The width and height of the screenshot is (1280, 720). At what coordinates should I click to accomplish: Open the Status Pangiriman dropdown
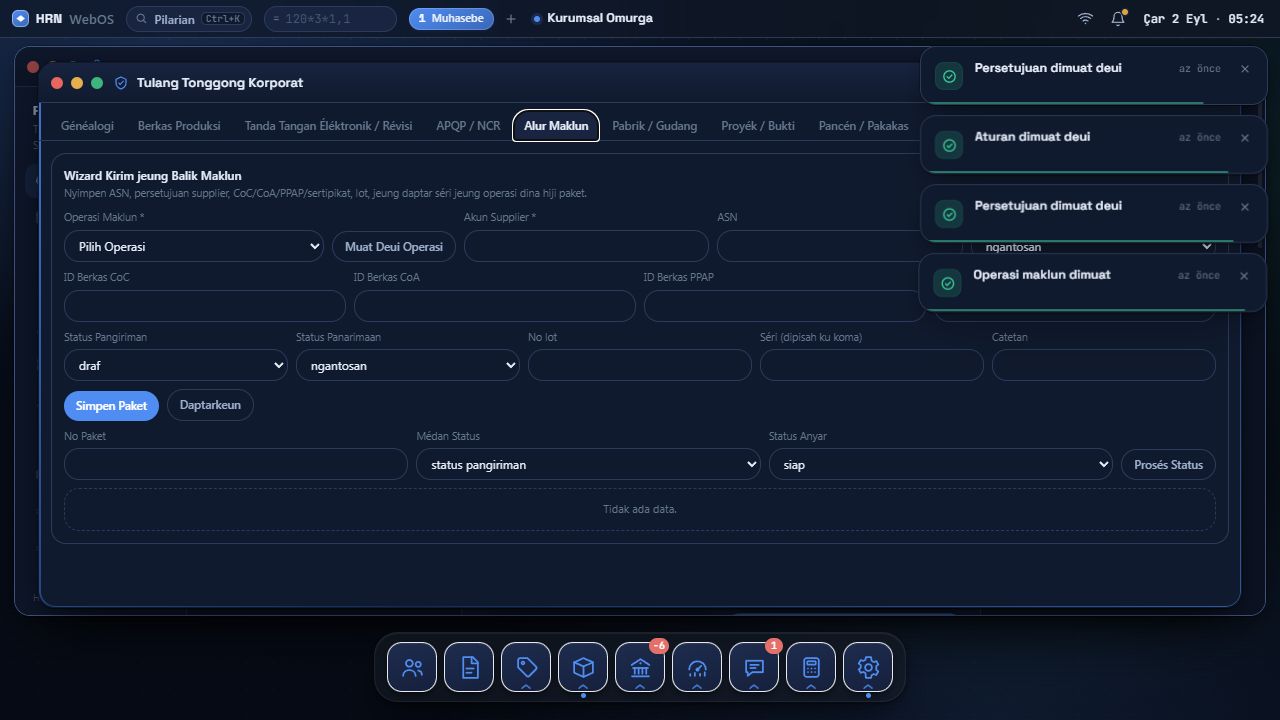click(x=176, y=365)
